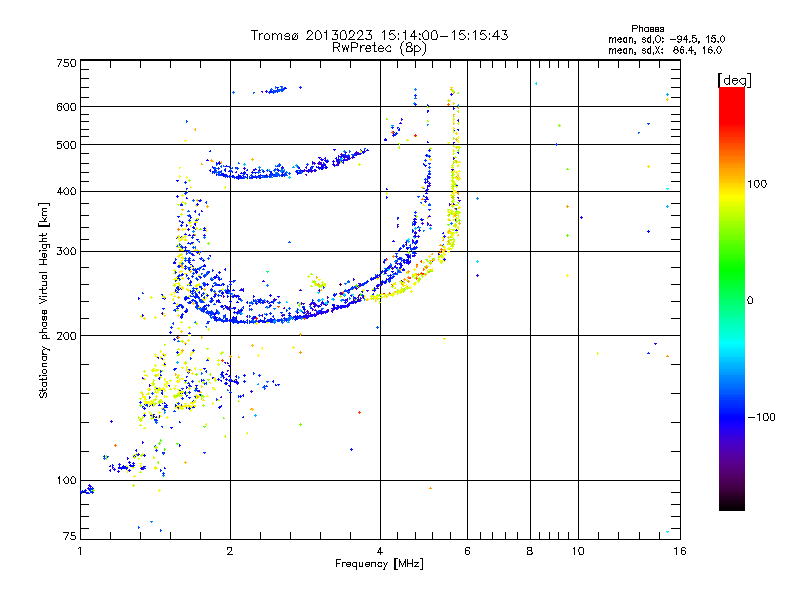Click the x-axis tick label '8'

[x=530, y=551]
